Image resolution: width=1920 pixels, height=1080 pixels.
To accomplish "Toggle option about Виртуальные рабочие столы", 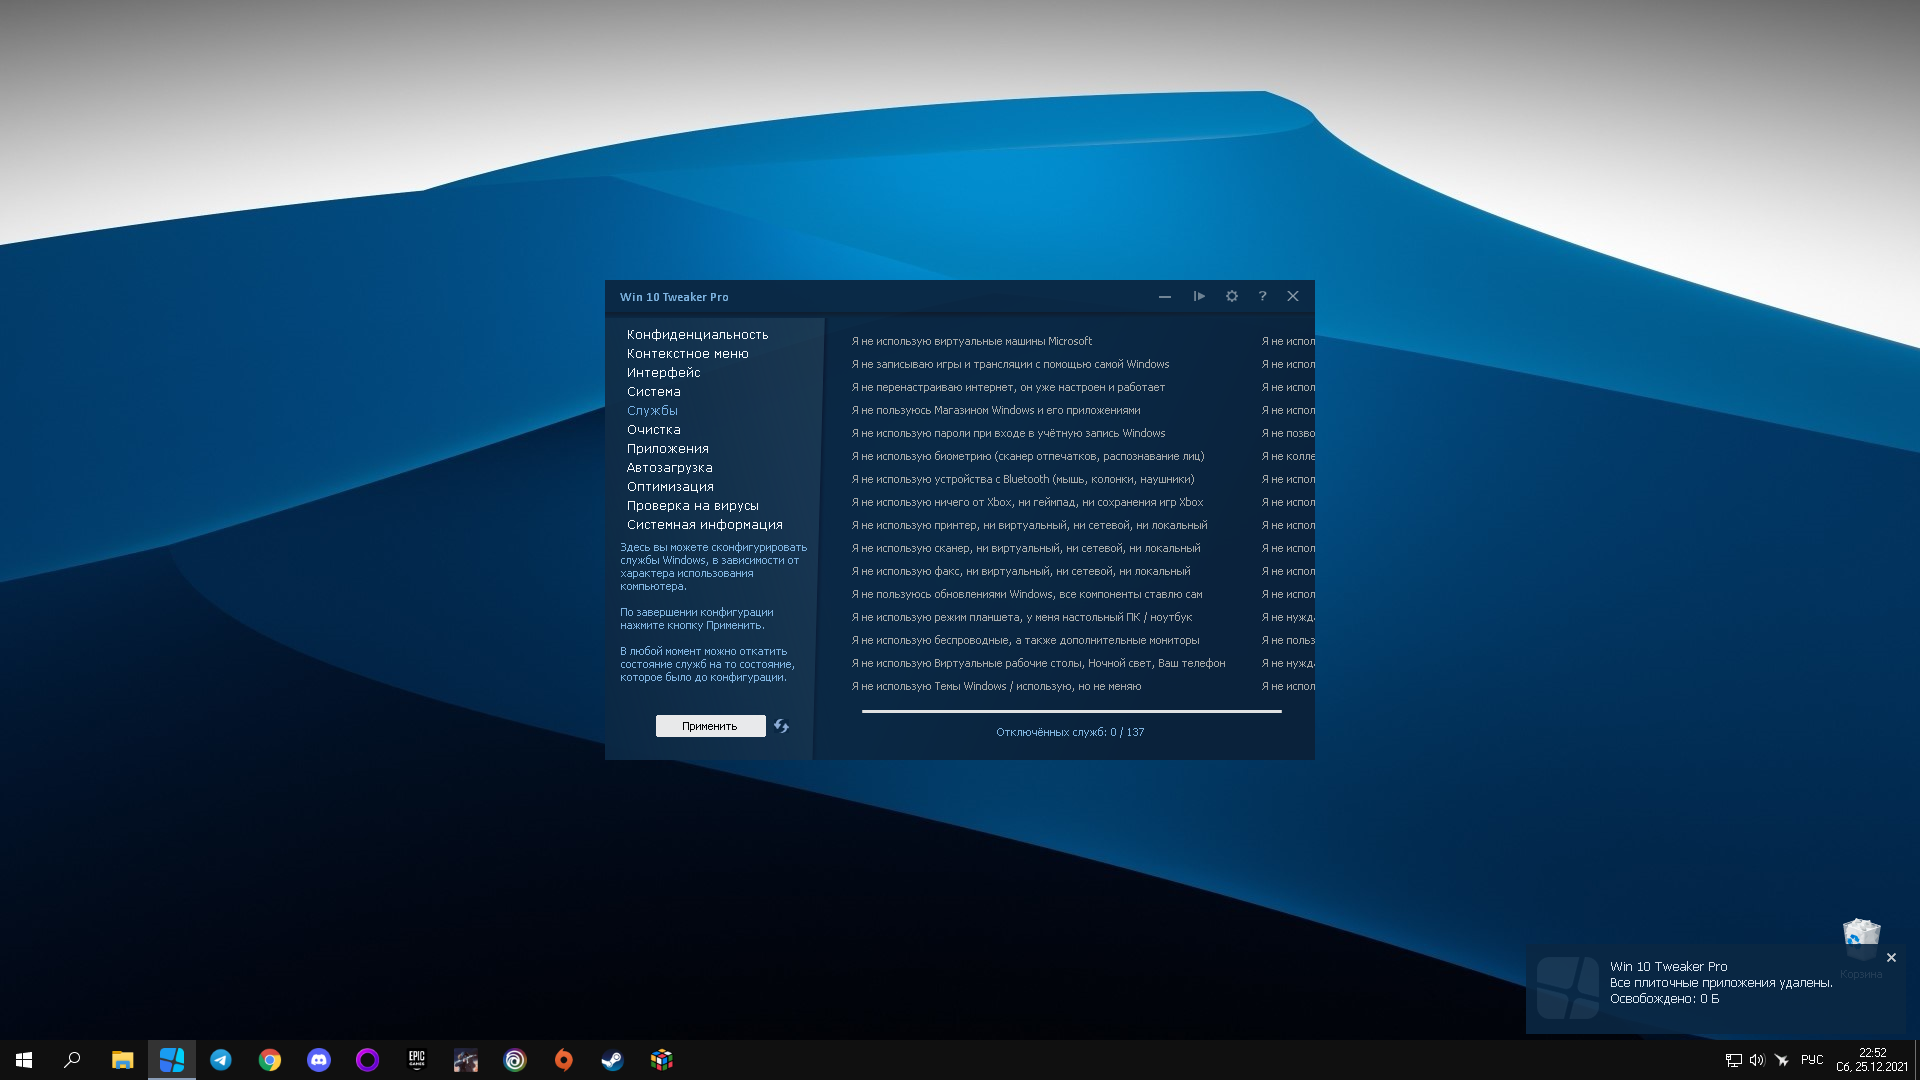I will click(x=1038, y=663).
